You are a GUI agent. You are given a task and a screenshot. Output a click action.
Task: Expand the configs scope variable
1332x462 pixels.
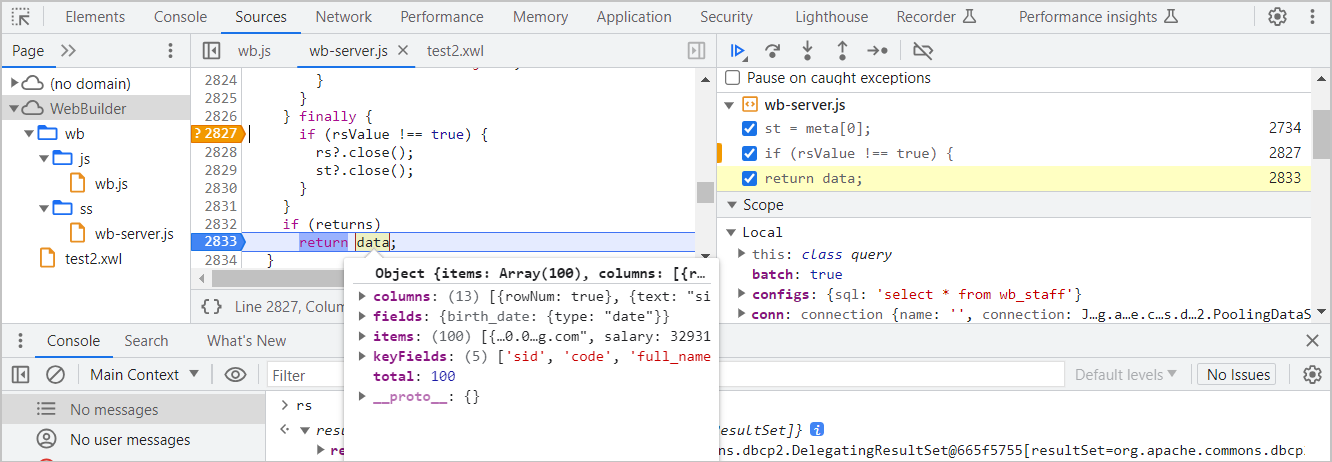pos(742,294)
